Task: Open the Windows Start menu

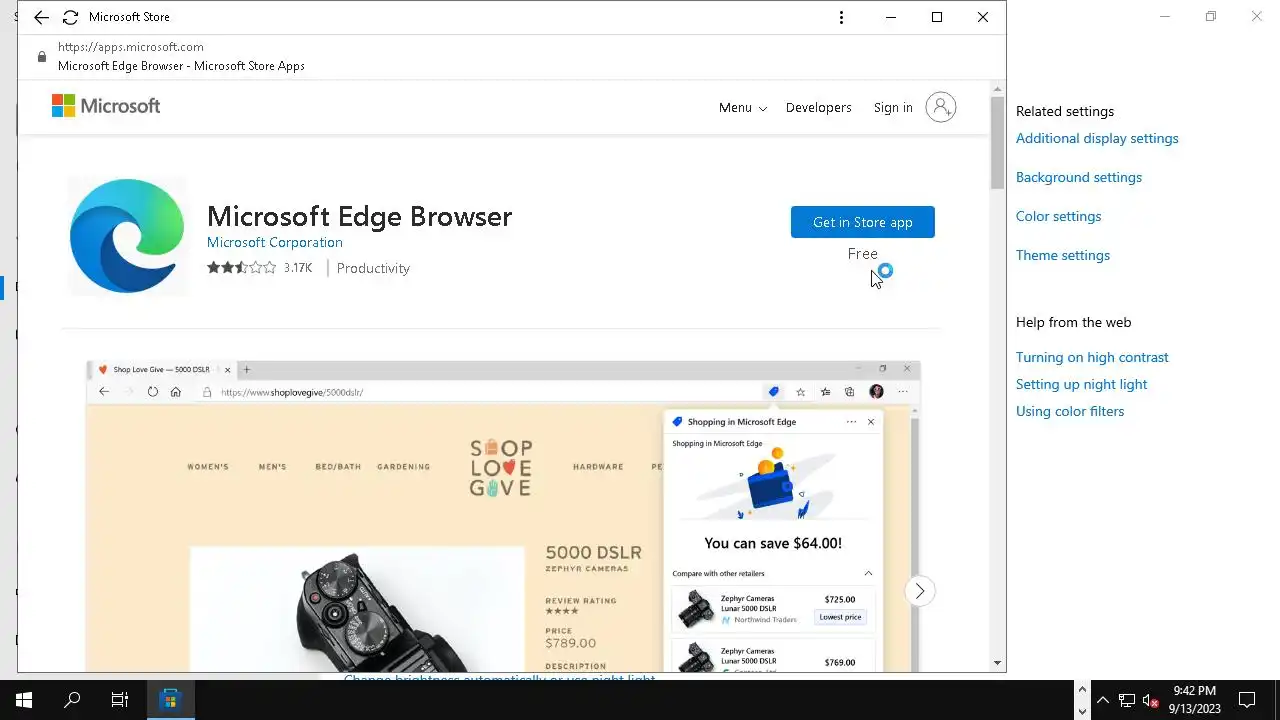Action: [24, 700]
